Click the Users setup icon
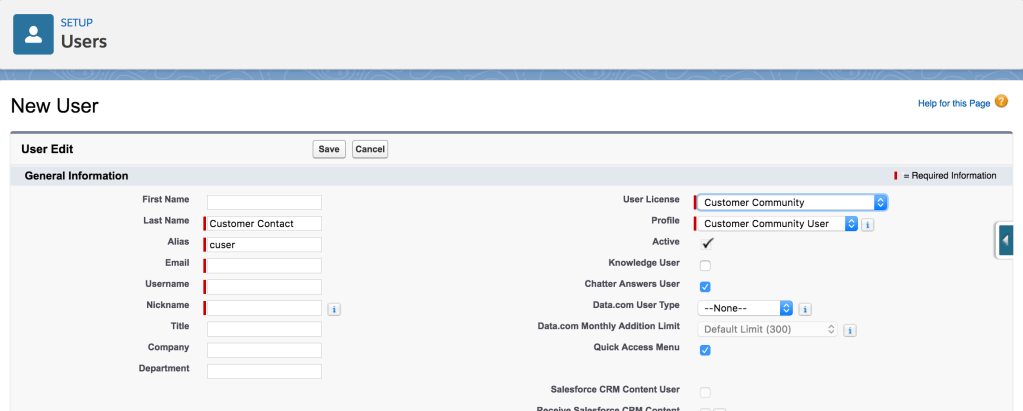 pyautogui.click(x=33, y=34)
